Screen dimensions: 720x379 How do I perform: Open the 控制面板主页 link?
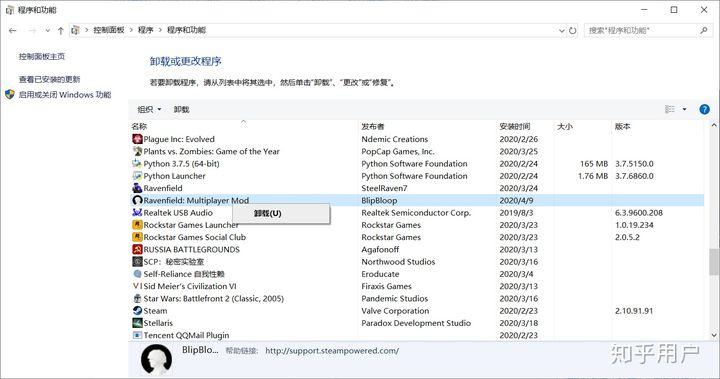click(42, 57)
